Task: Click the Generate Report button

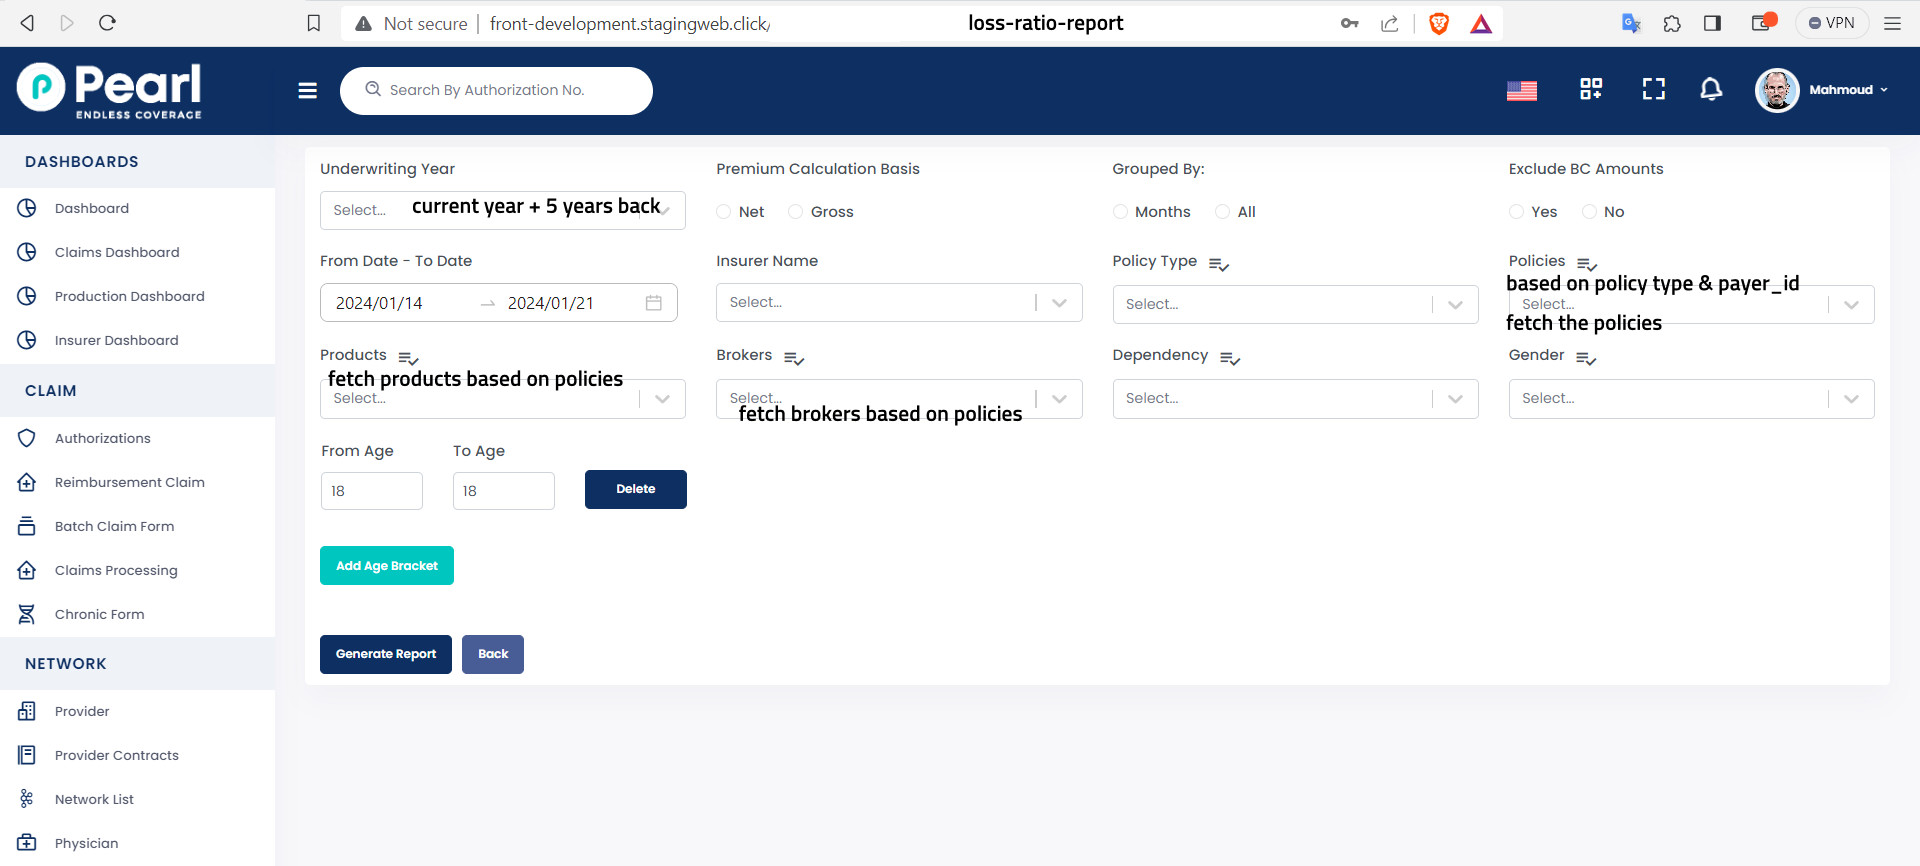Action: click(x=385, y=655)
